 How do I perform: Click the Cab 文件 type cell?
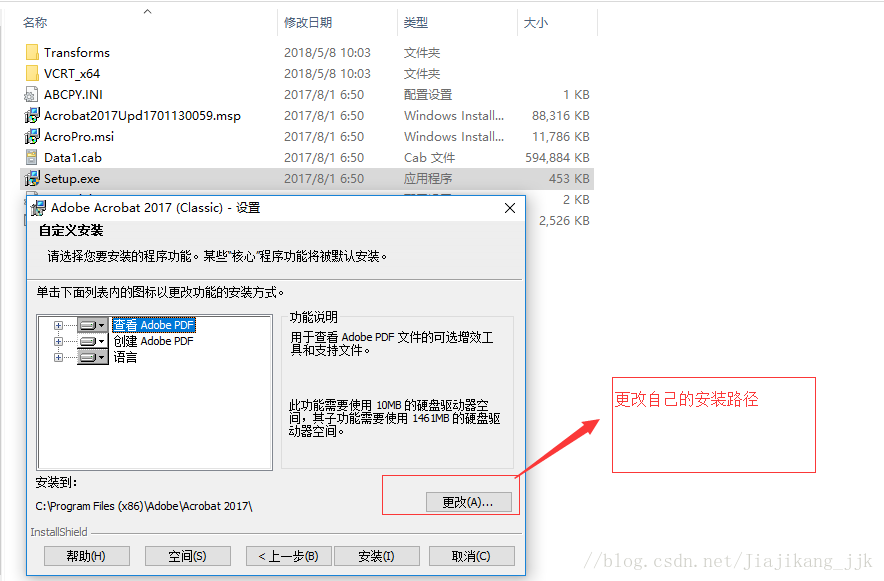point(430,157)
